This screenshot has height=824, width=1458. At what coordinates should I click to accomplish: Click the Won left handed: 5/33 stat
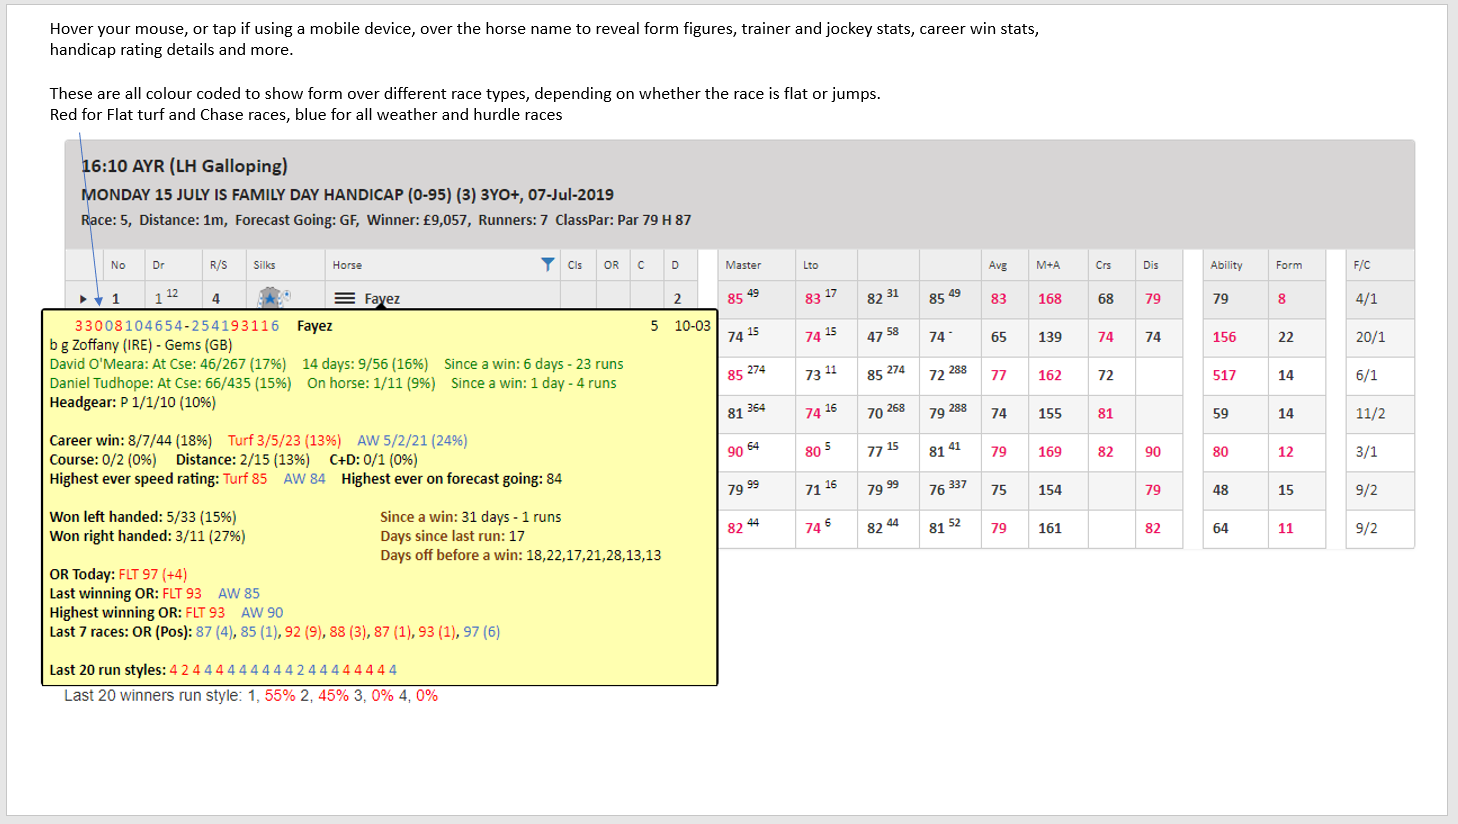click(143, 517)
